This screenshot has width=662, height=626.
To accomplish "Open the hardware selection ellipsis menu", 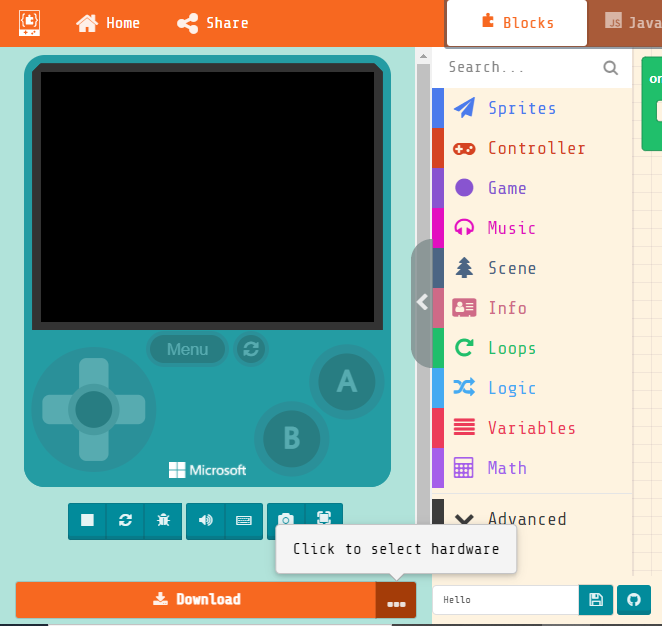I will tap(396, 600).
